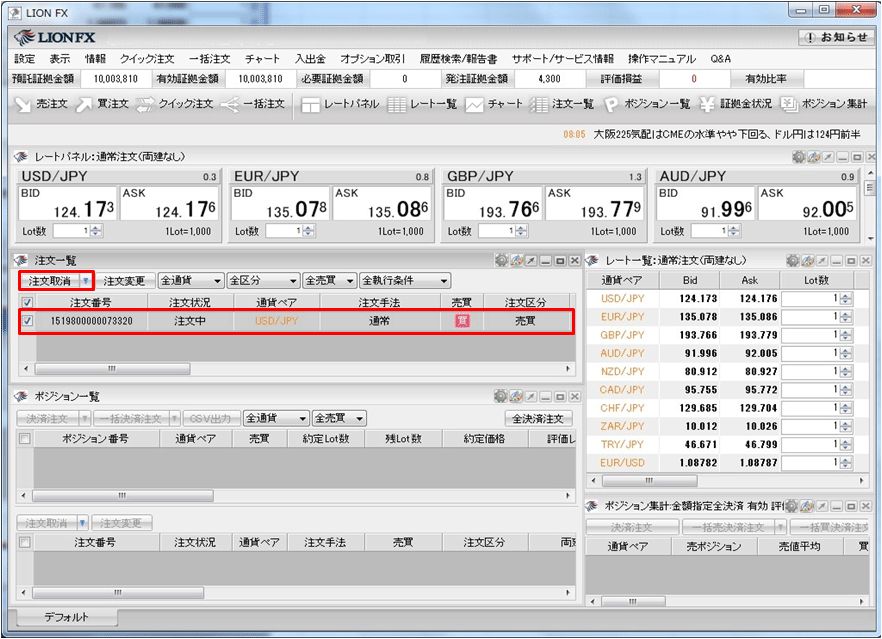Viewport: 882px width, 639px height.
Task: Open the 全通貨 dropdown in ポジション一覧
Action: click(276, 418)
